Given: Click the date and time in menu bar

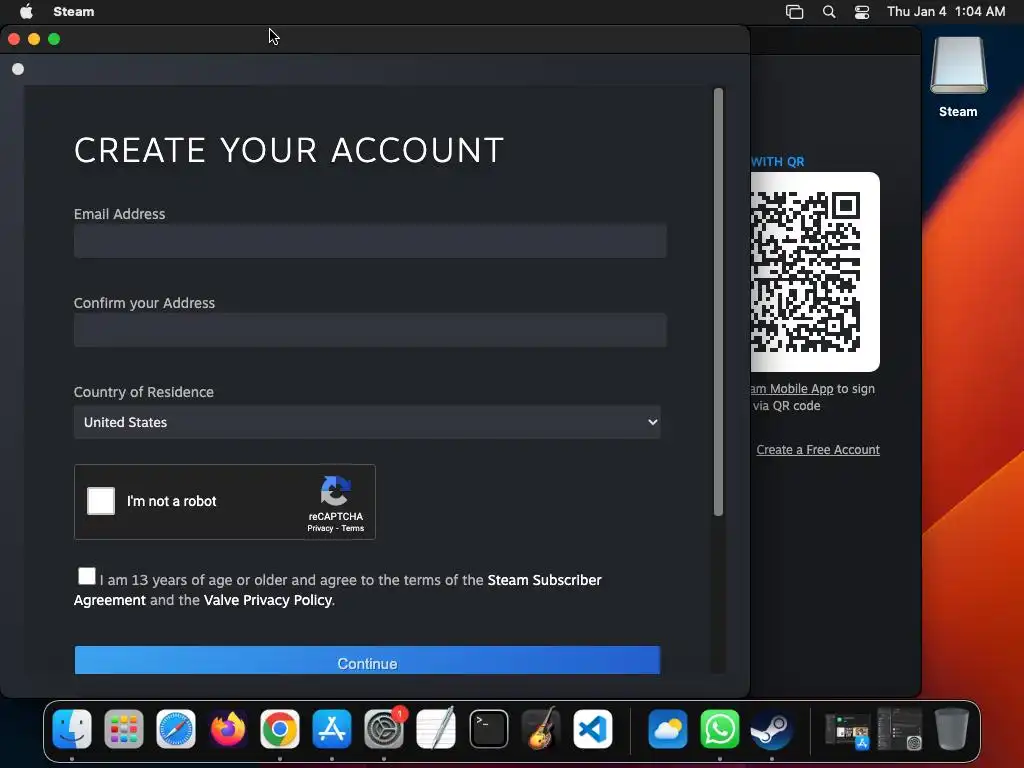Looking at the screenshot, I should click(946, 12).
